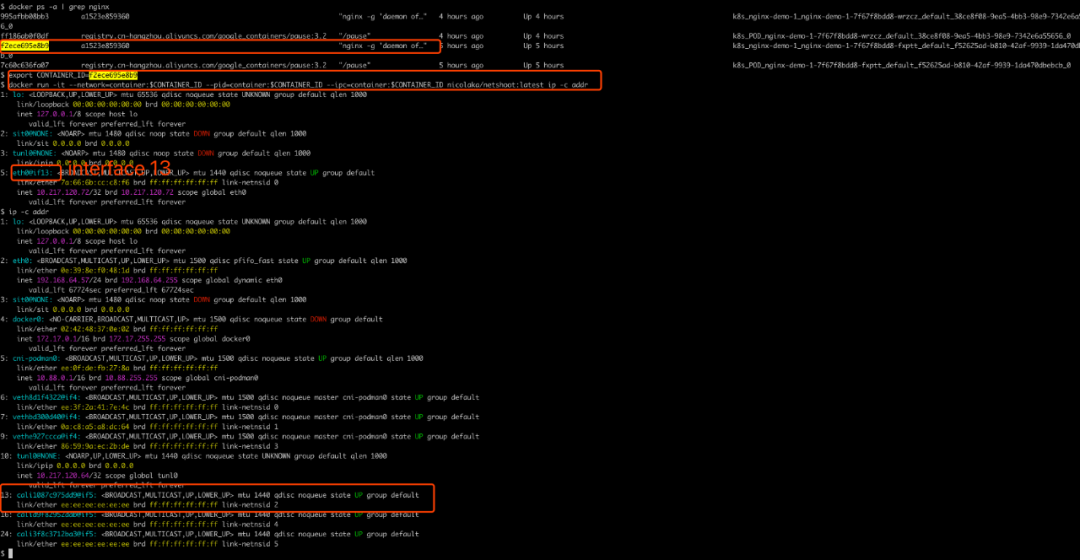1080x560 pixels.
Task: Click the red DOWN state on docker0 line
Action: tap(318, 319)
